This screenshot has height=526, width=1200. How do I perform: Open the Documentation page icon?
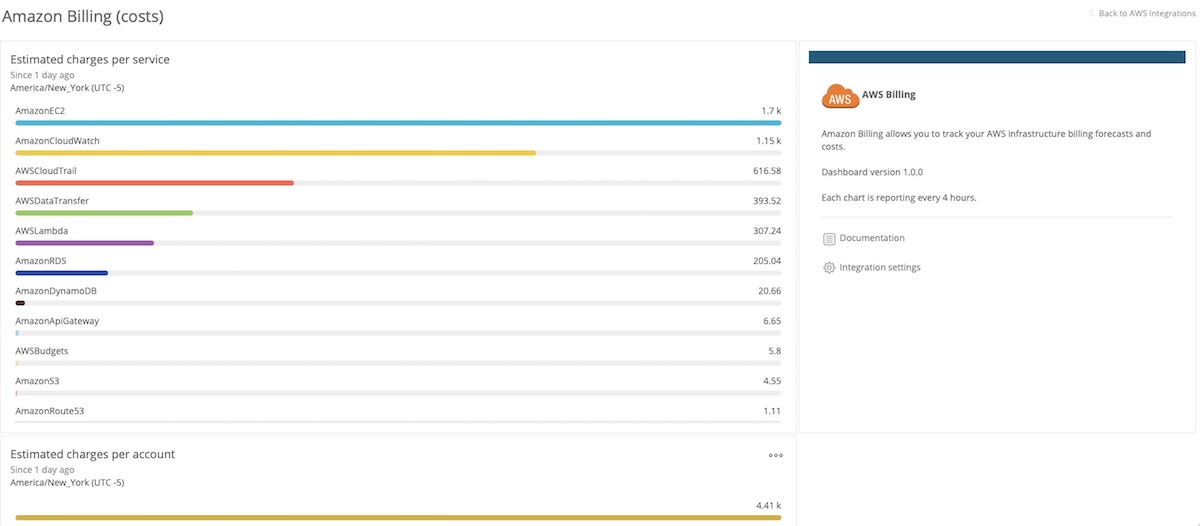click(x=828, y=238)
